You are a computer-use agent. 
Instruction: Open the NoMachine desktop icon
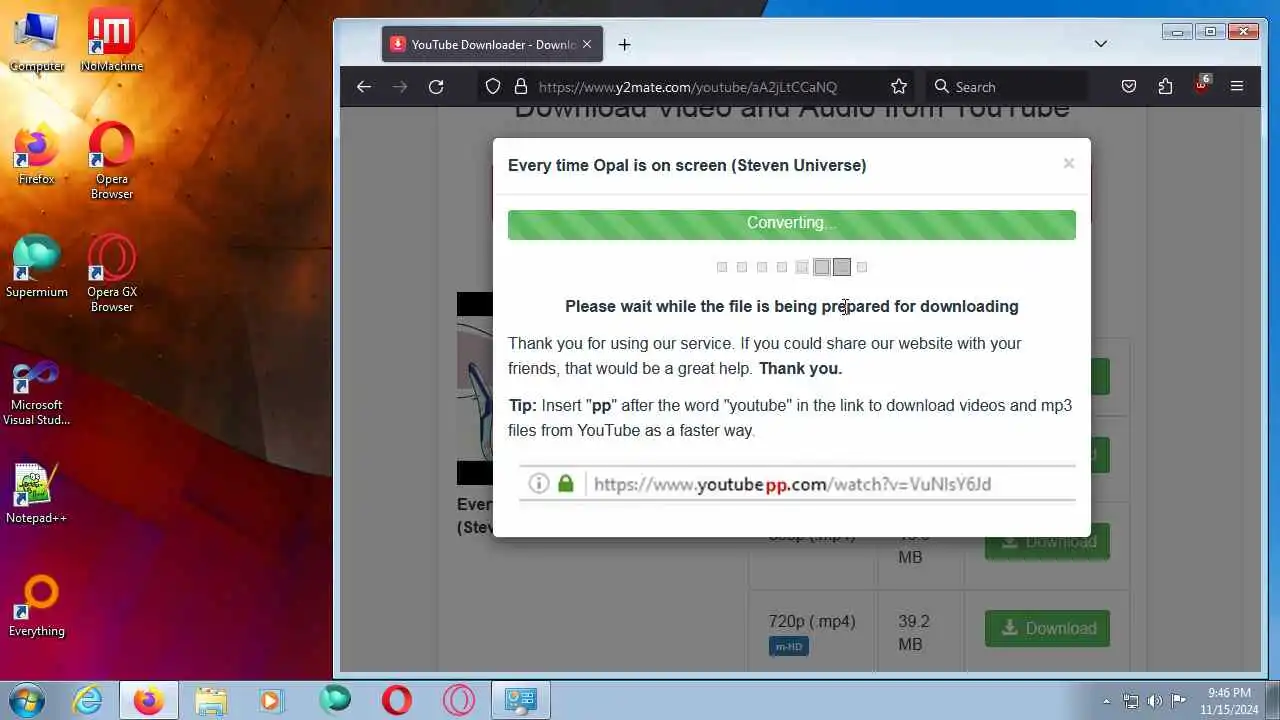pos(112,42)
